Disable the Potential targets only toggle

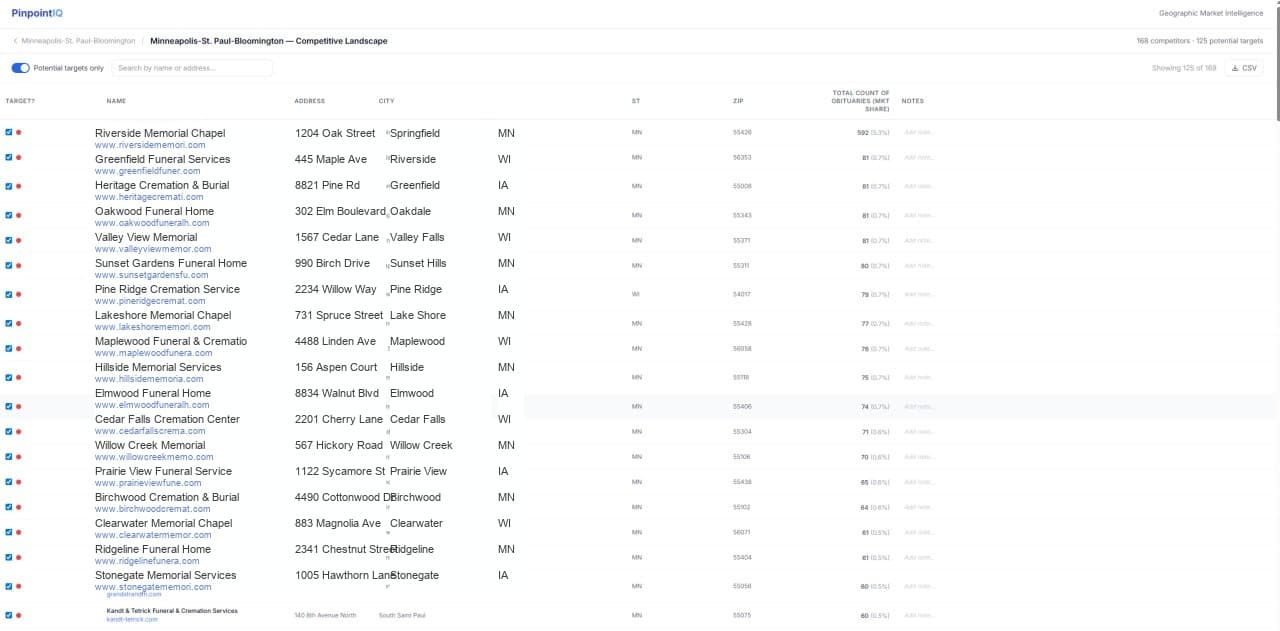pos(20,67)
